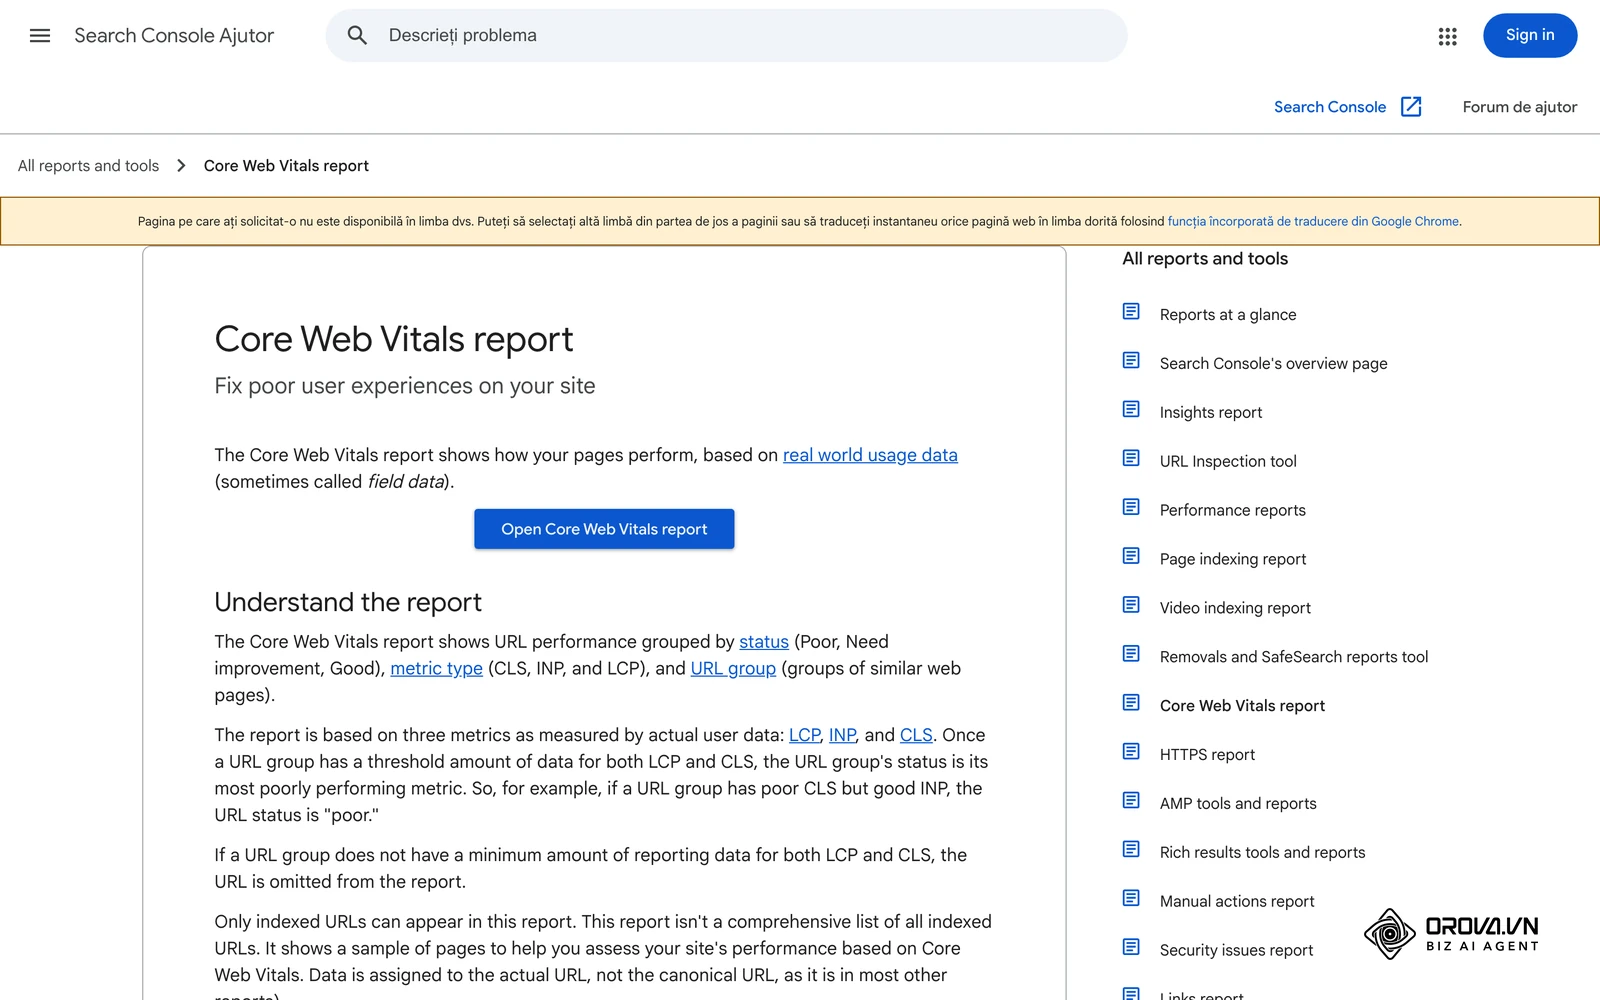Click the Search Console Ajutor title
This screenshot has height=1000, width=1600.
click(174, 36)
